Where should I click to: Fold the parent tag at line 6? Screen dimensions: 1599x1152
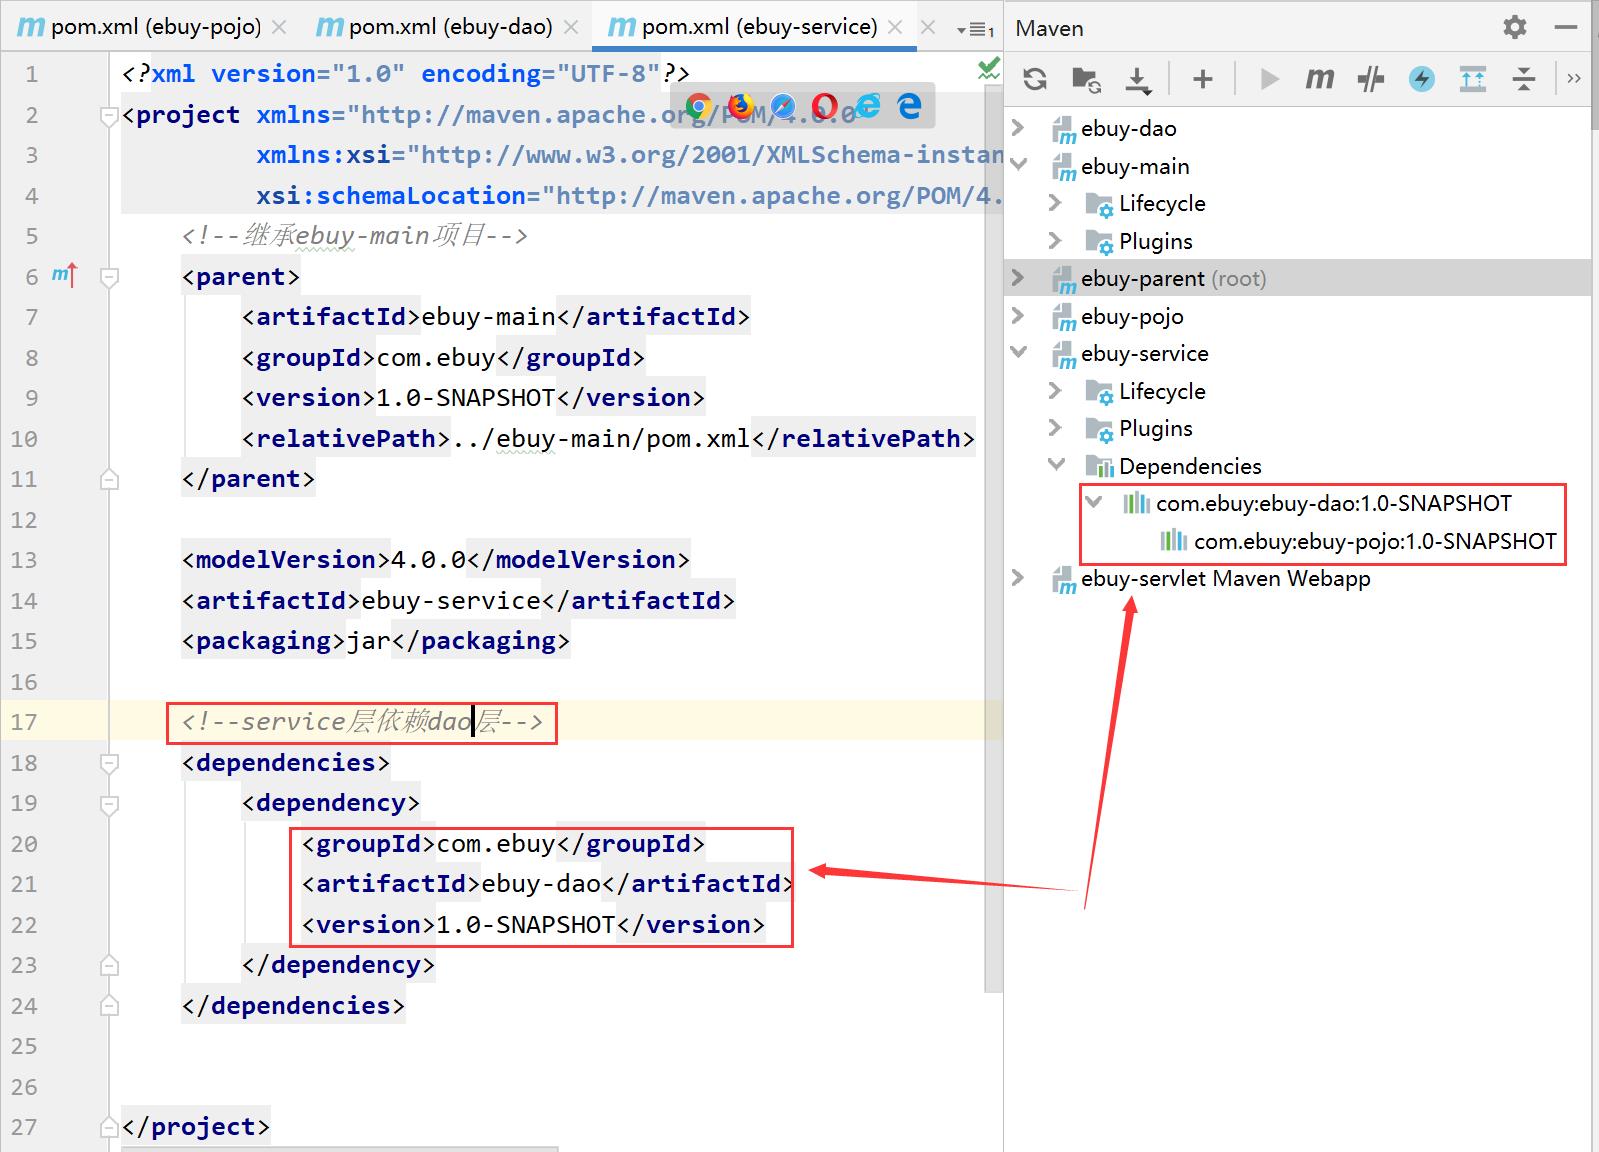pos(110,277)
